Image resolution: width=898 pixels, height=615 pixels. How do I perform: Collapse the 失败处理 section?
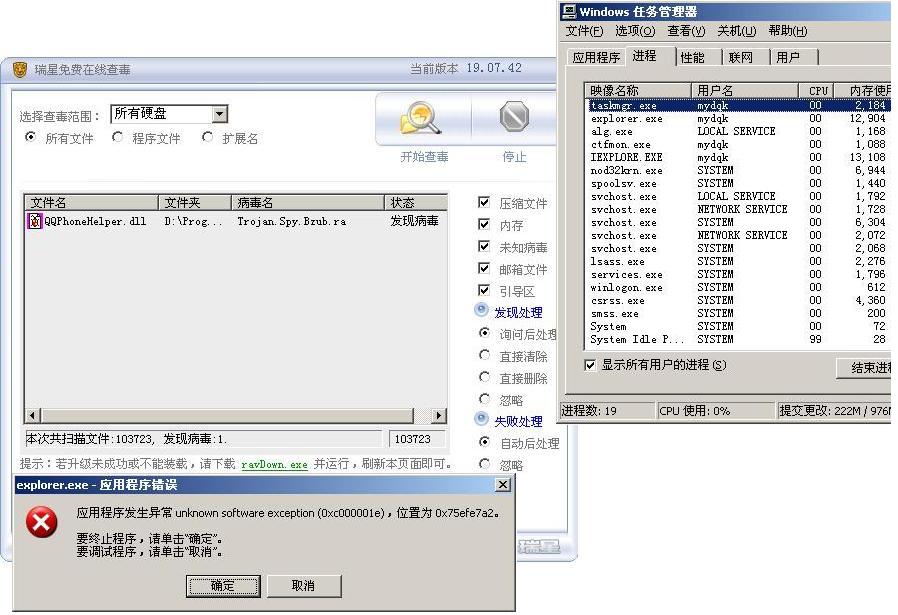tap(482, 419)
